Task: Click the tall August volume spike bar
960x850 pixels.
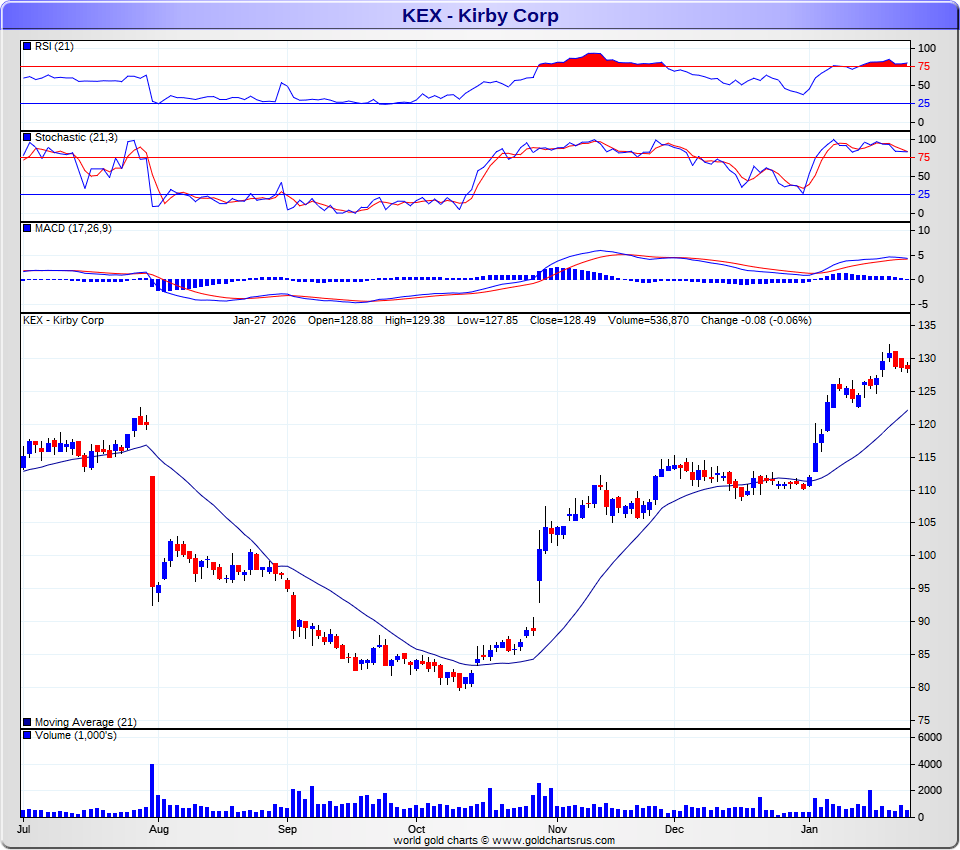Action: 152,791
